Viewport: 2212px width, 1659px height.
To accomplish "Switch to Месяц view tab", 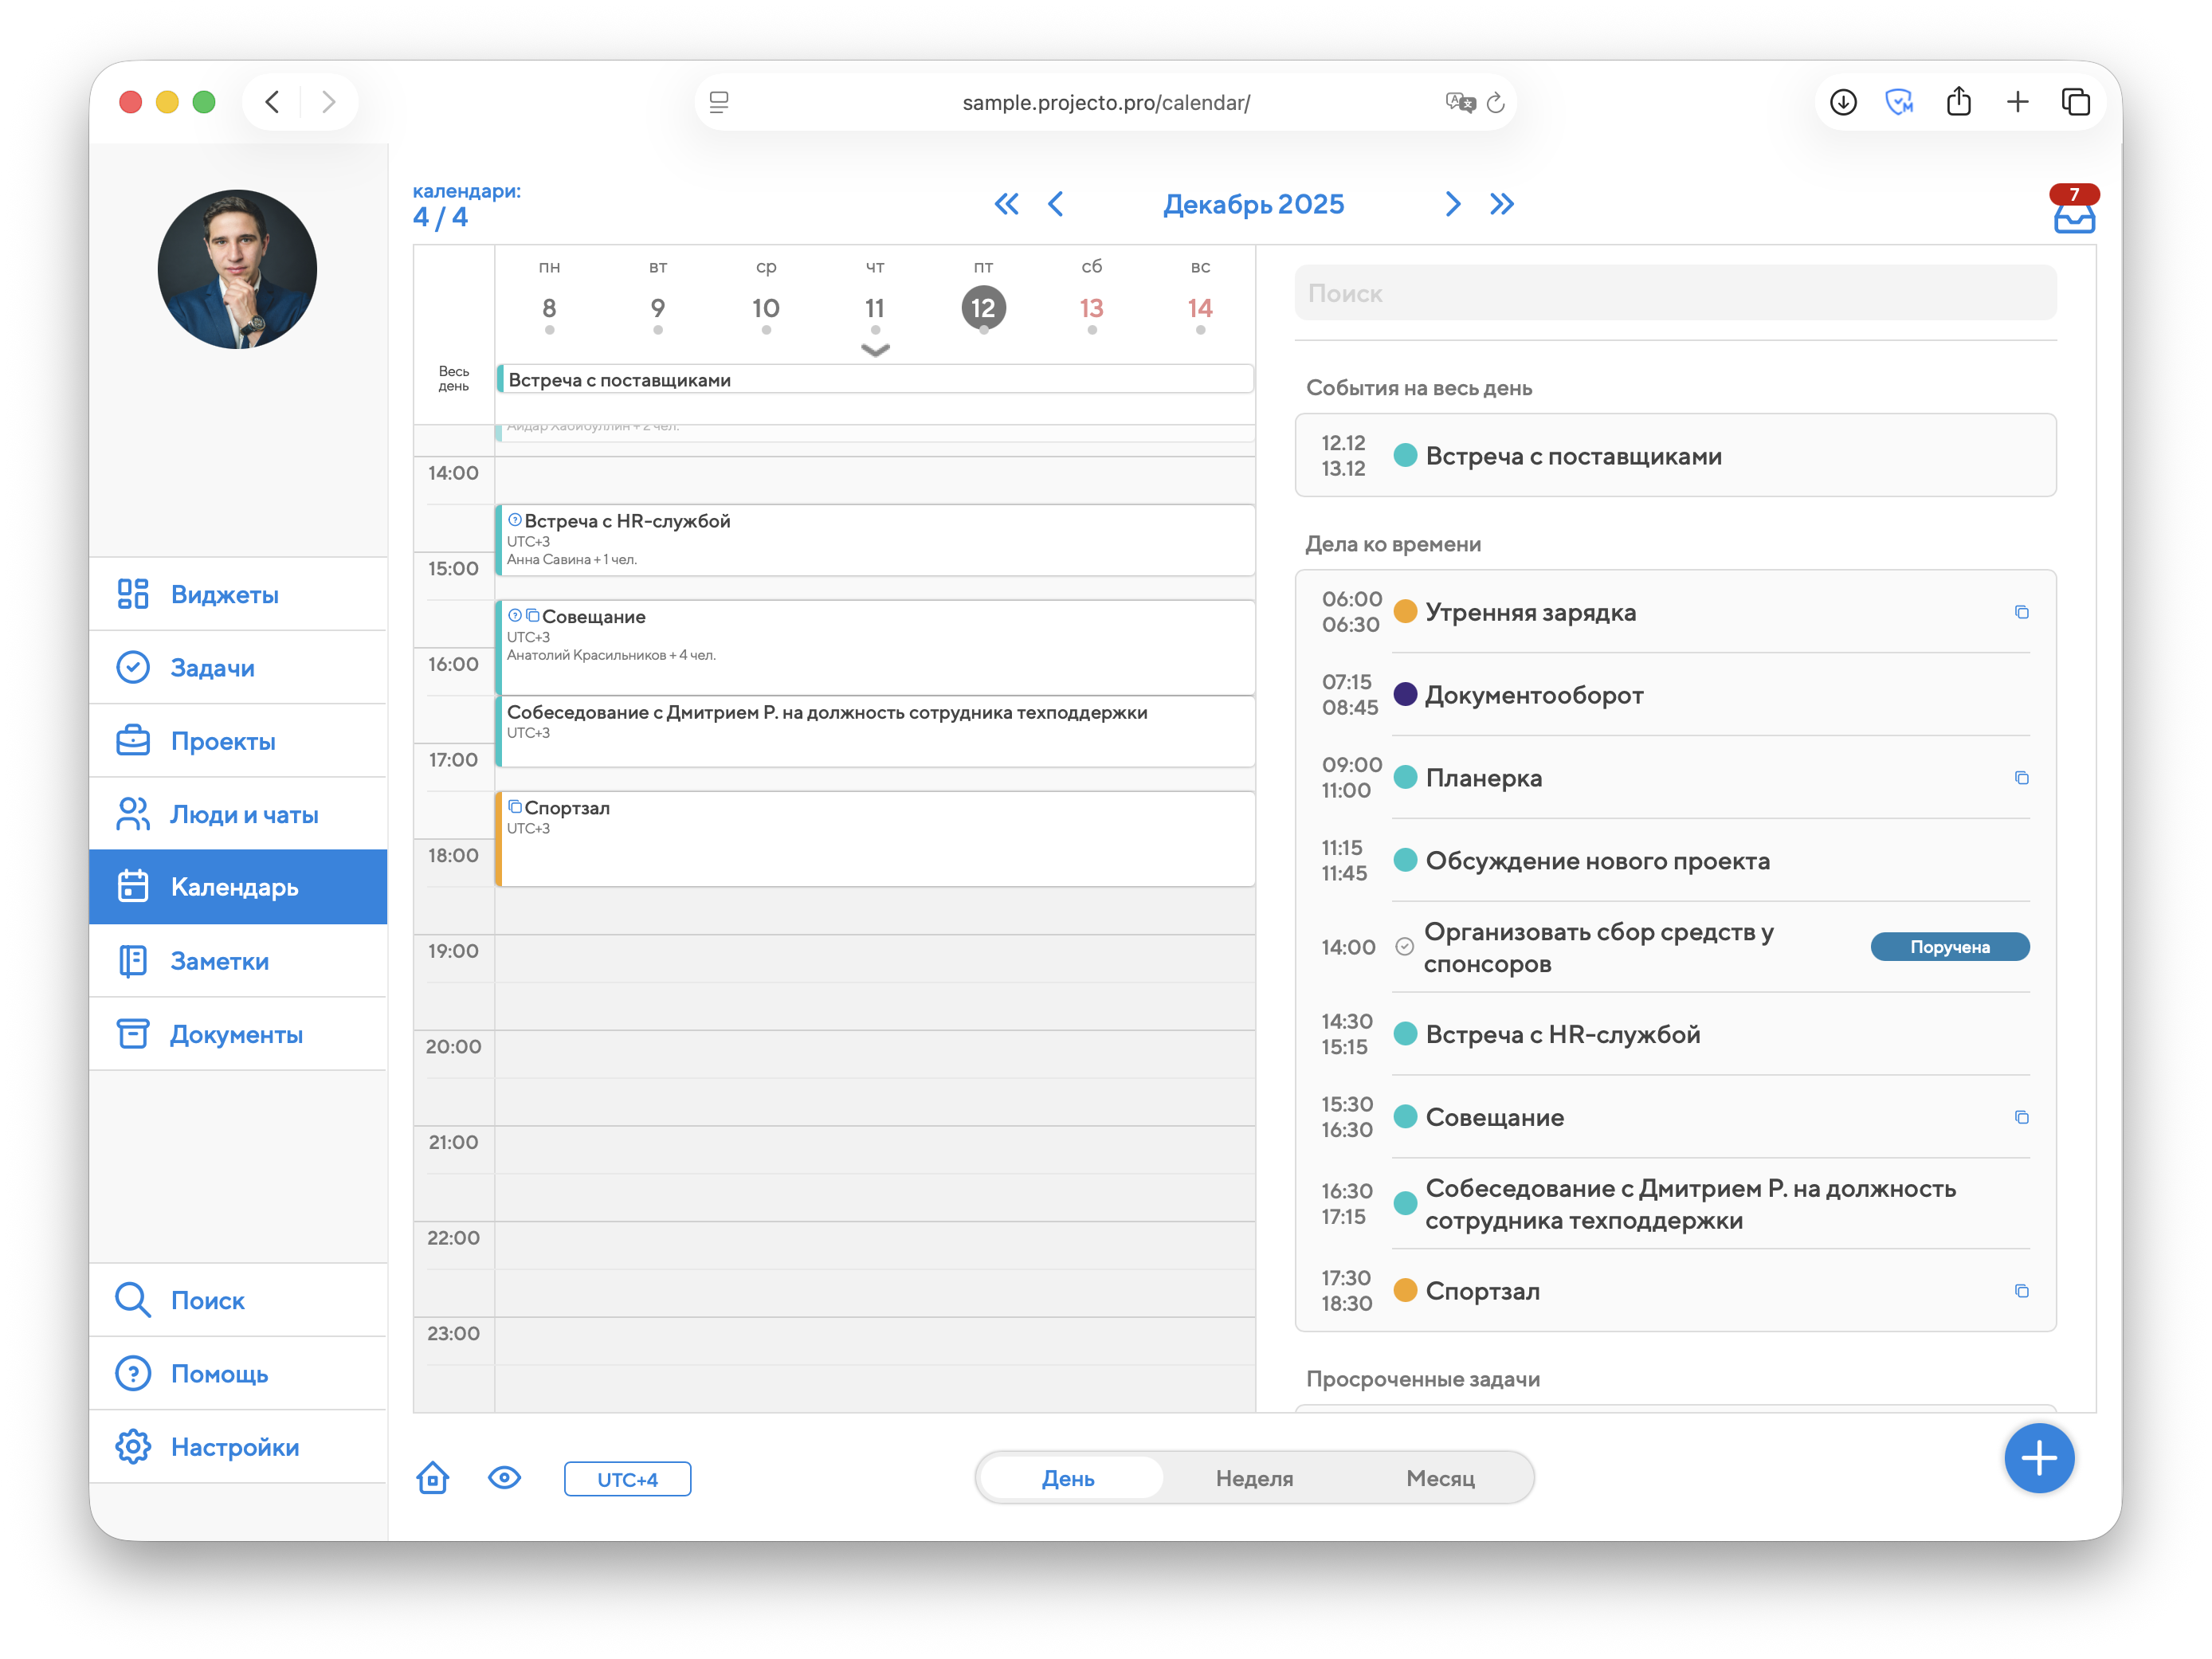I will coord(1440,1478).
